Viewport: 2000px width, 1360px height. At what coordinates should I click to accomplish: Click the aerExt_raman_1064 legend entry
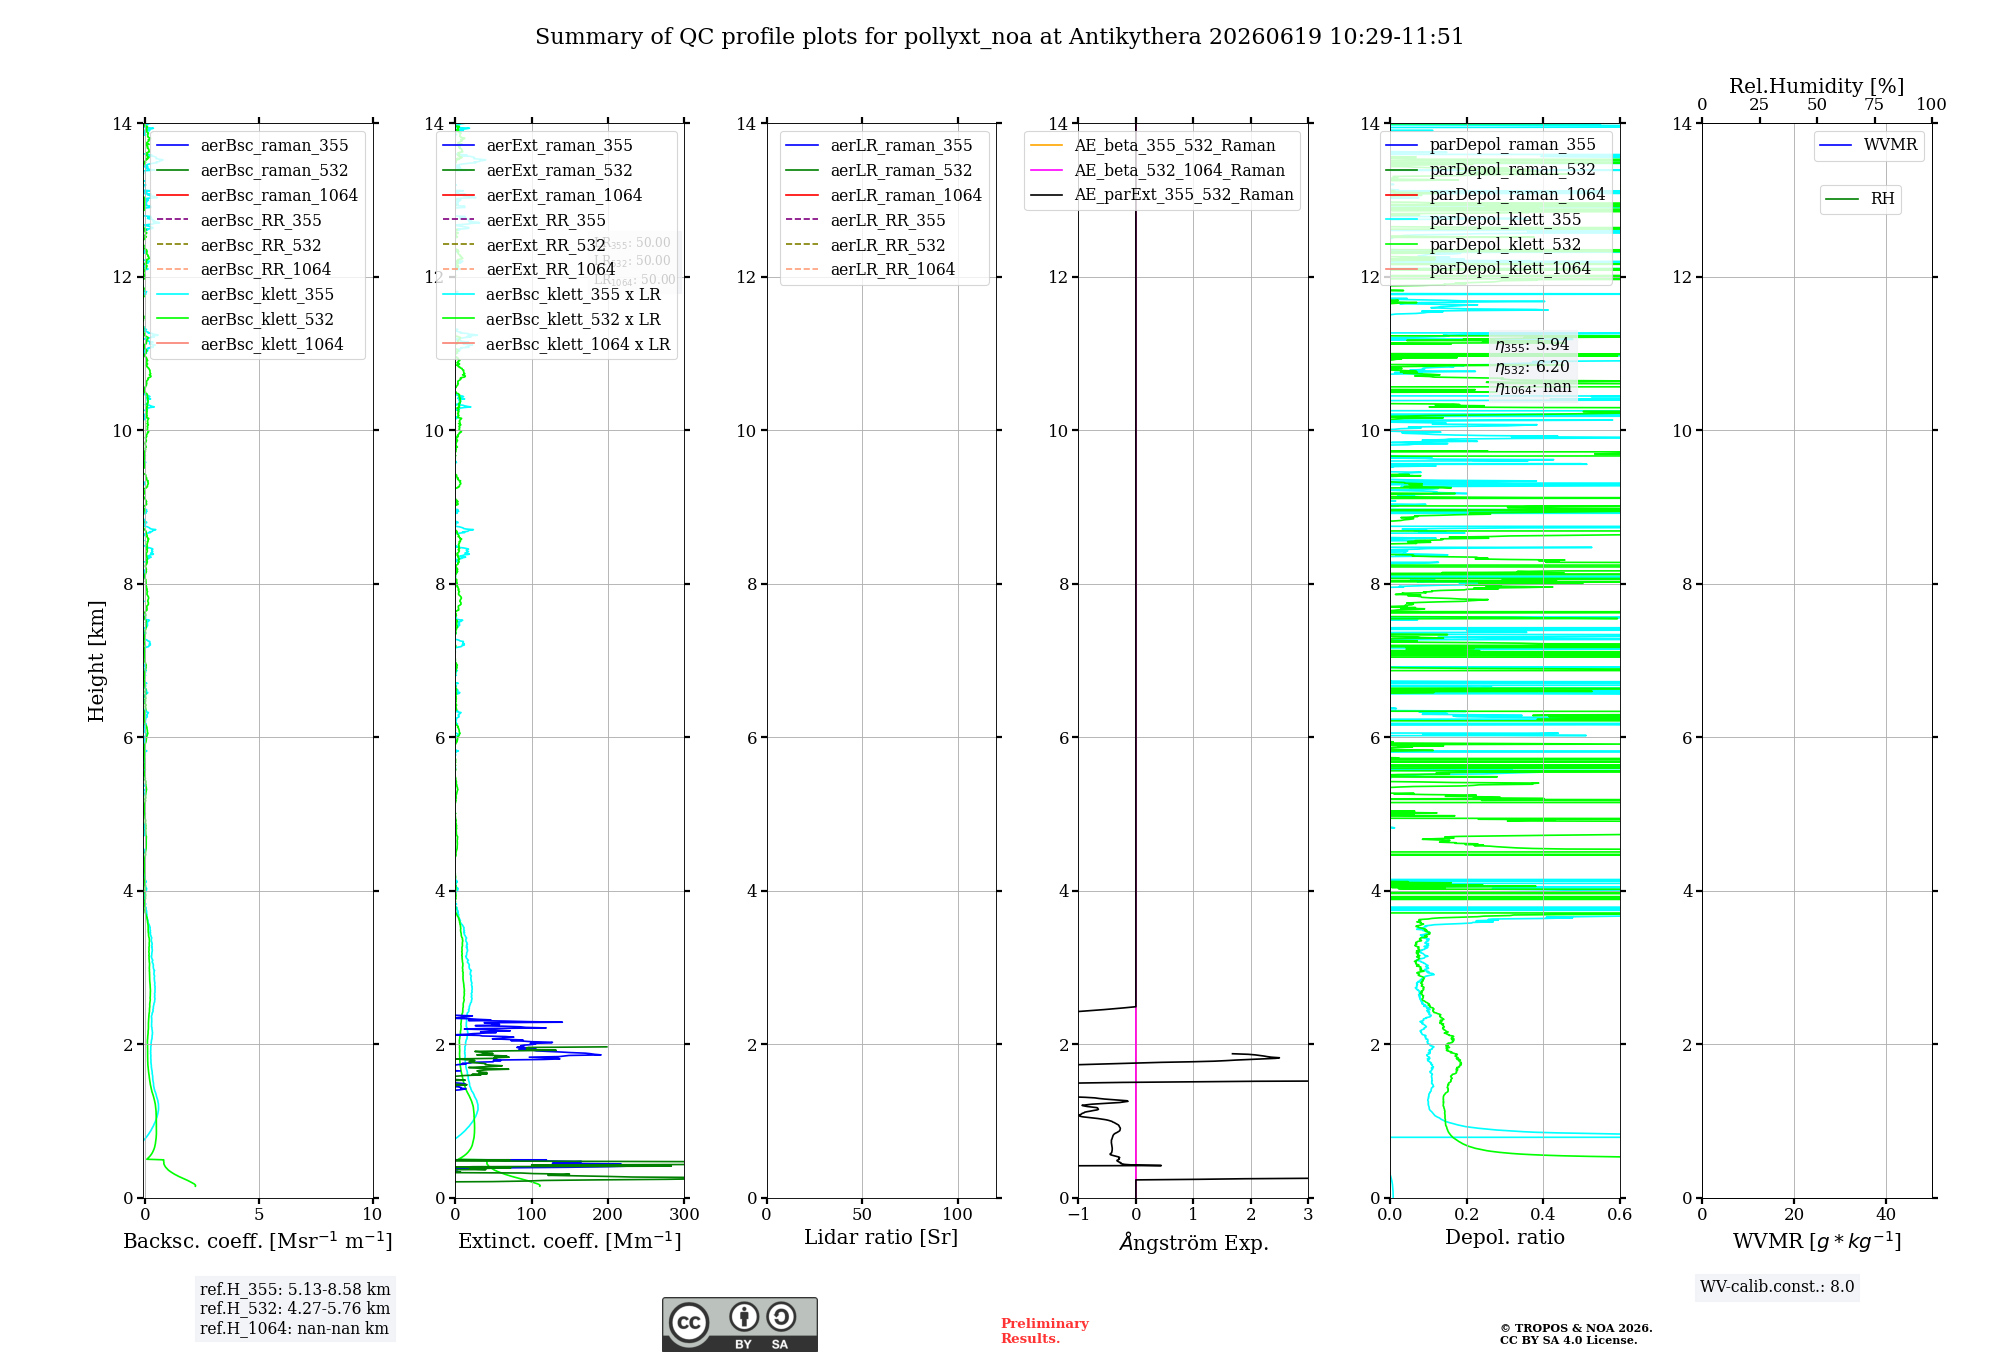click(542, 196)
